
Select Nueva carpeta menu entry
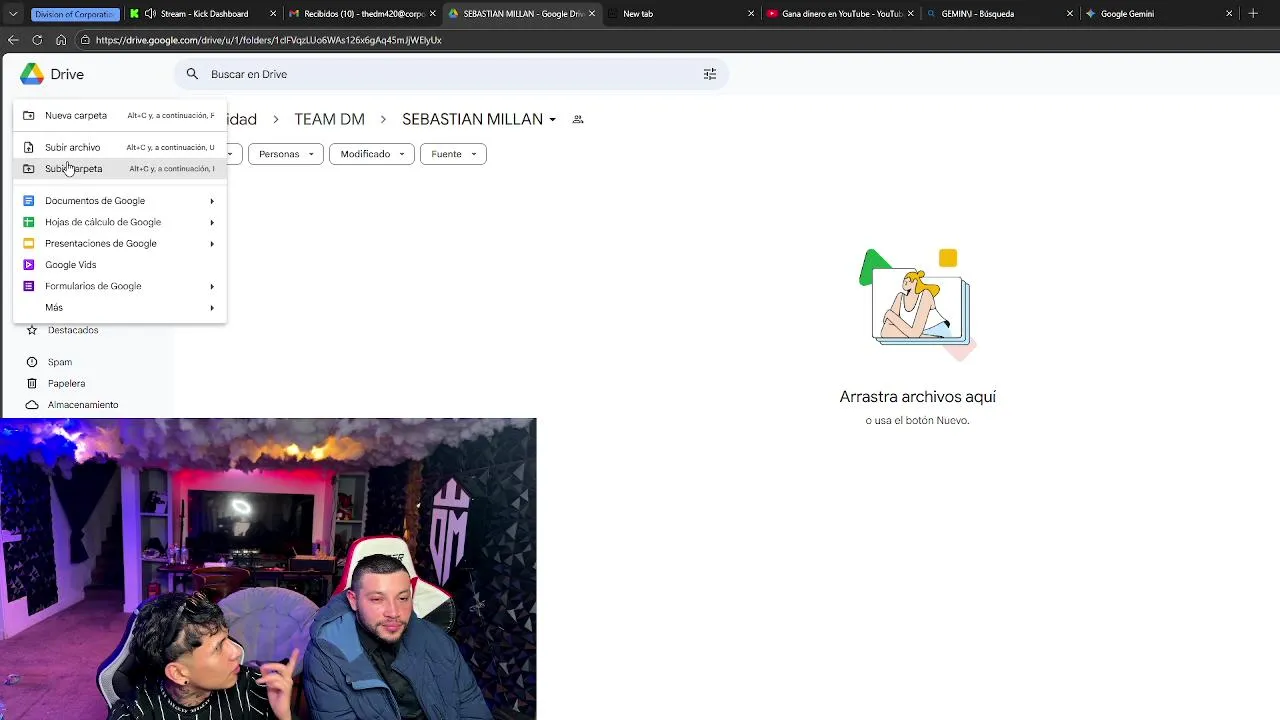(x=120, y=115)
